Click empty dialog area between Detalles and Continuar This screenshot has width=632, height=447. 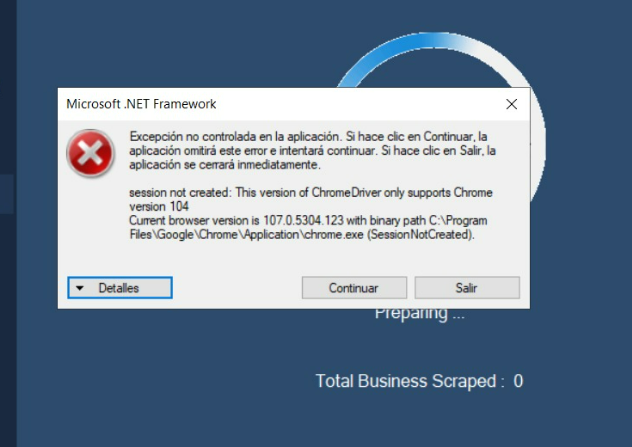click(x=237, y=288)
